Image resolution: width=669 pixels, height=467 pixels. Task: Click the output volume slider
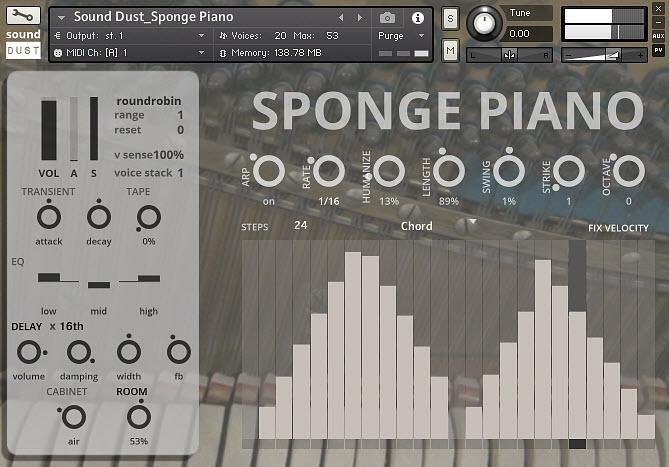(x=604, y=55)
